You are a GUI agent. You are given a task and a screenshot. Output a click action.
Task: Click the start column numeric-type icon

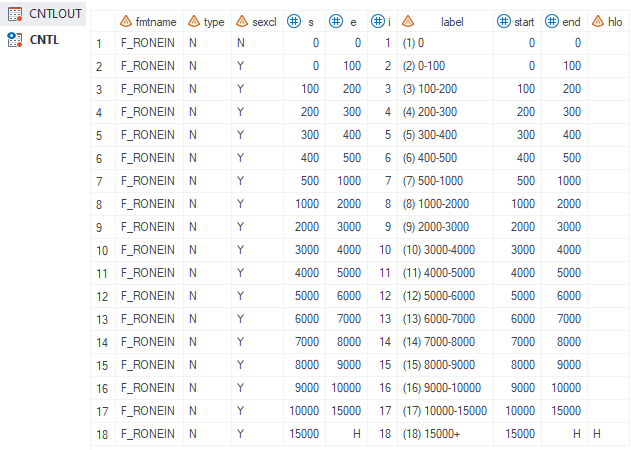503,21
